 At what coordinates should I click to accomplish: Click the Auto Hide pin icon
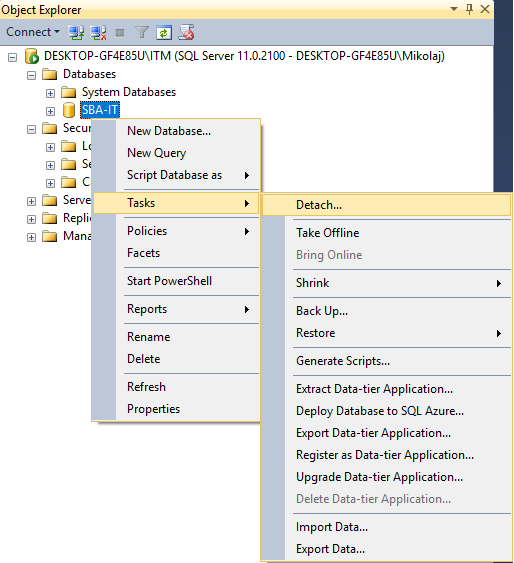[469, 9]
